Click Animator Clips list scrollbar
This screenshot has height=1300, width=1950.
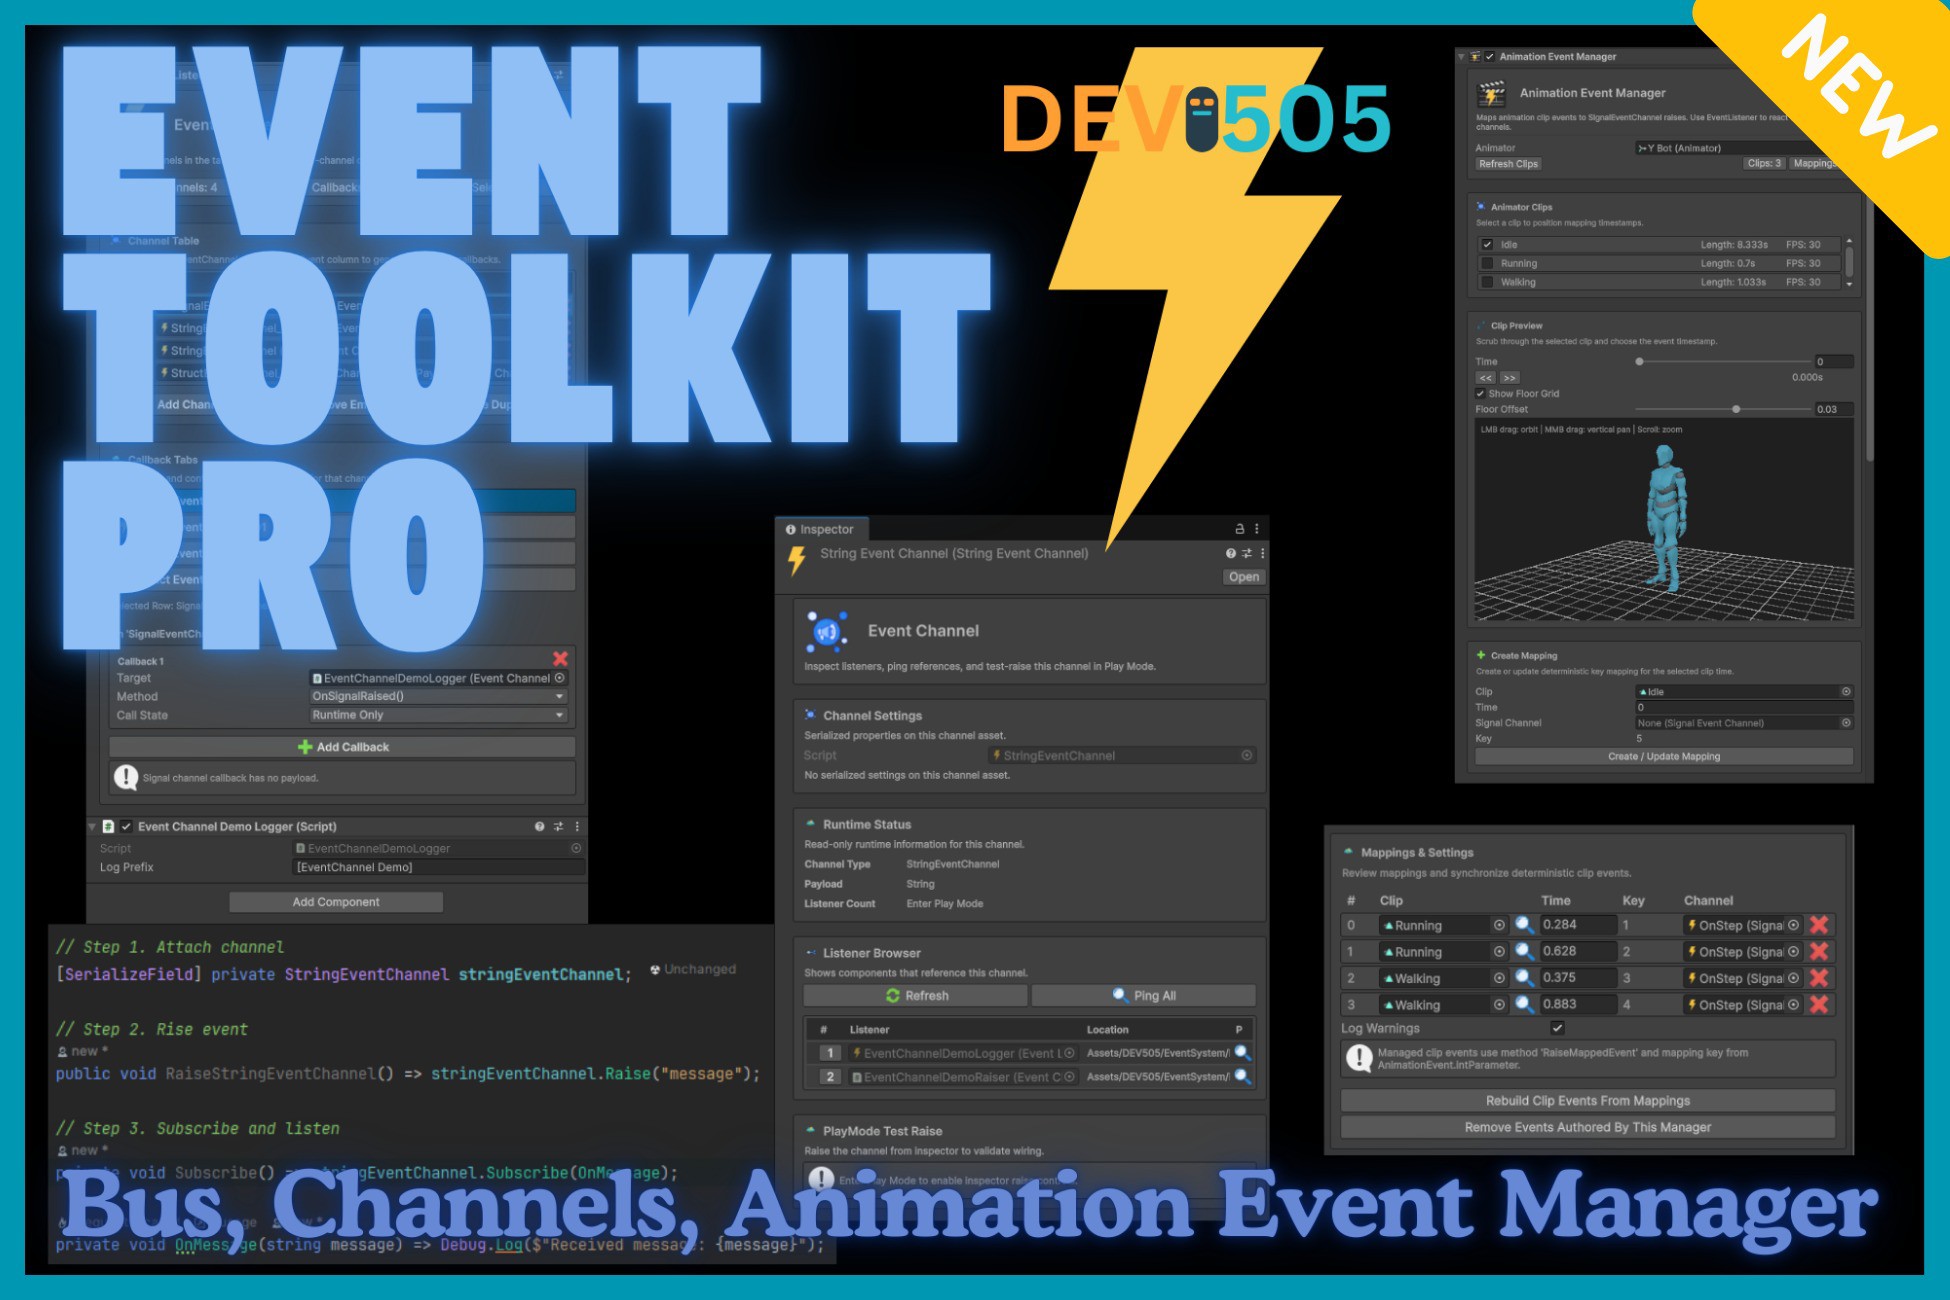pyautogui.click(x=1849, y=263)
